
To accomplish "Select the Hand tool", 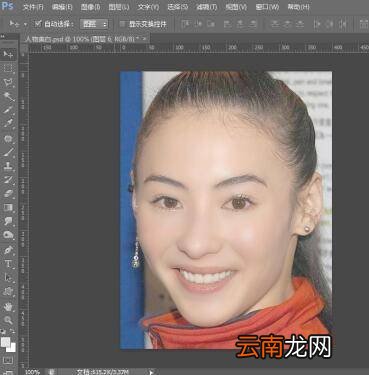I will pos(8,306).
